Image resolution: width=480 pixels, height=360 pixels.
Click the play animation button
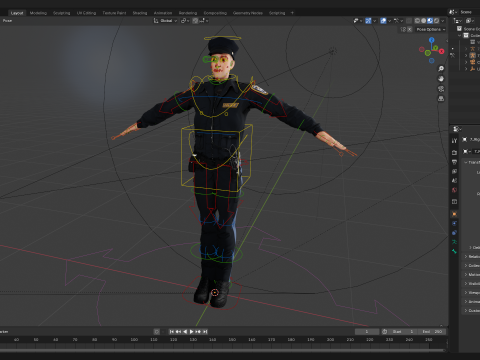[x=191, y=332]
